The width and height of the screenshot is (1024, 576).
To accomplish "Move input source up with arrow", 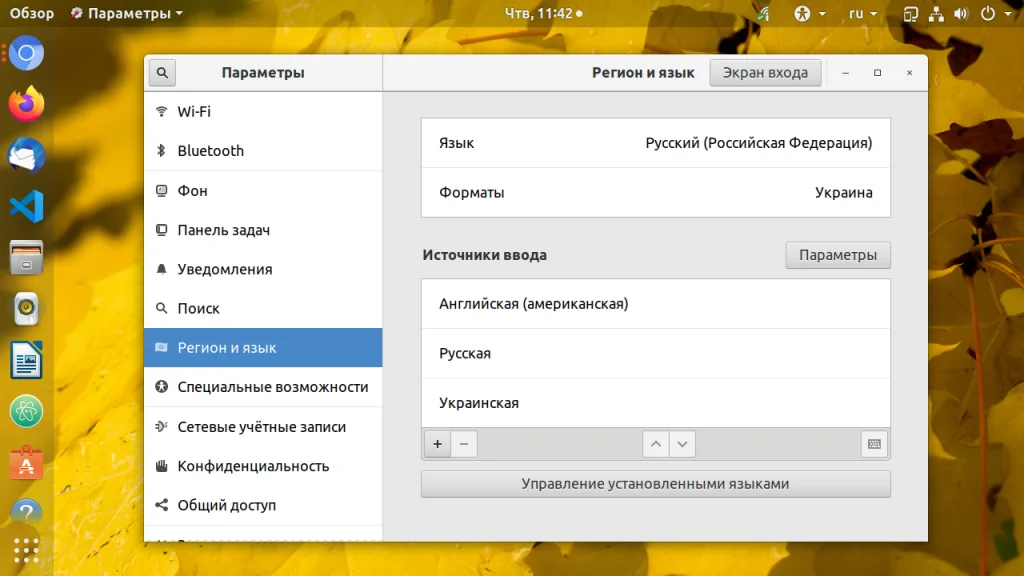I will [656, 444].
